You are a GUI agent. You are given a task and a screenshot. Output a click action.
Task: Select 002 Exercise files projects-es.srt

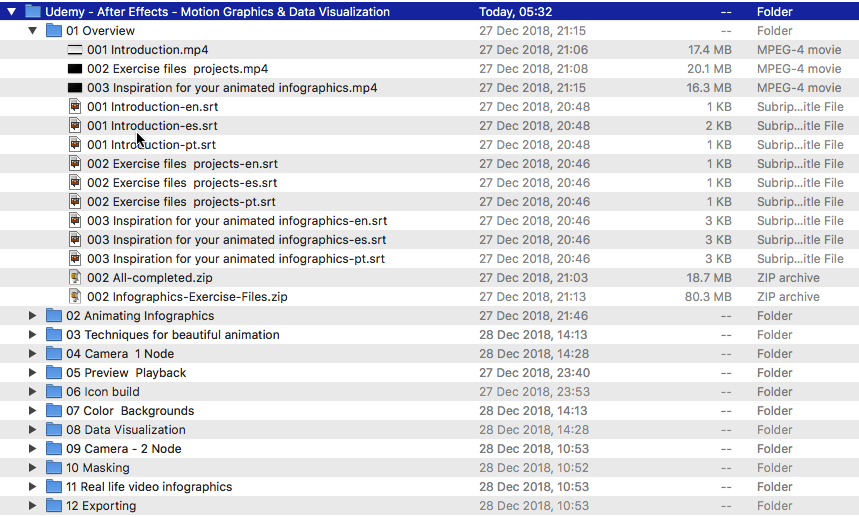pos(182,183)
